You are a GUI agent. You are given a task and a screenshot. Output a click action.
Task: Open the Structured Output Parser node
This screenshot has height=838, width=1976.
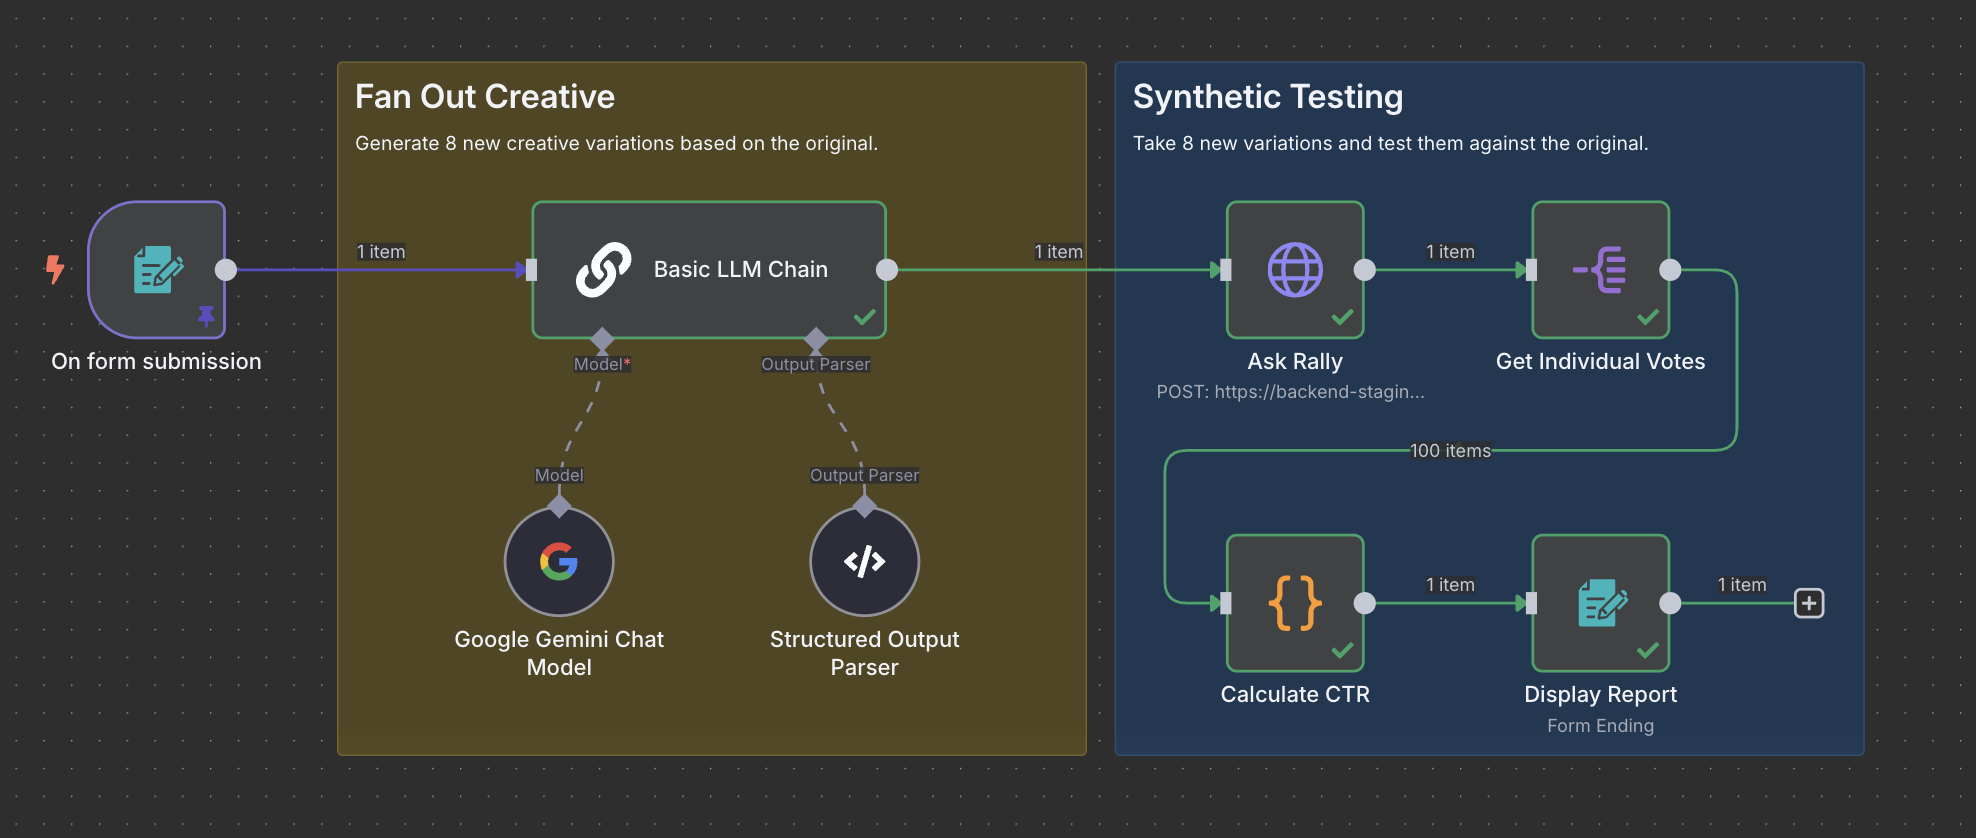(864, 562)
